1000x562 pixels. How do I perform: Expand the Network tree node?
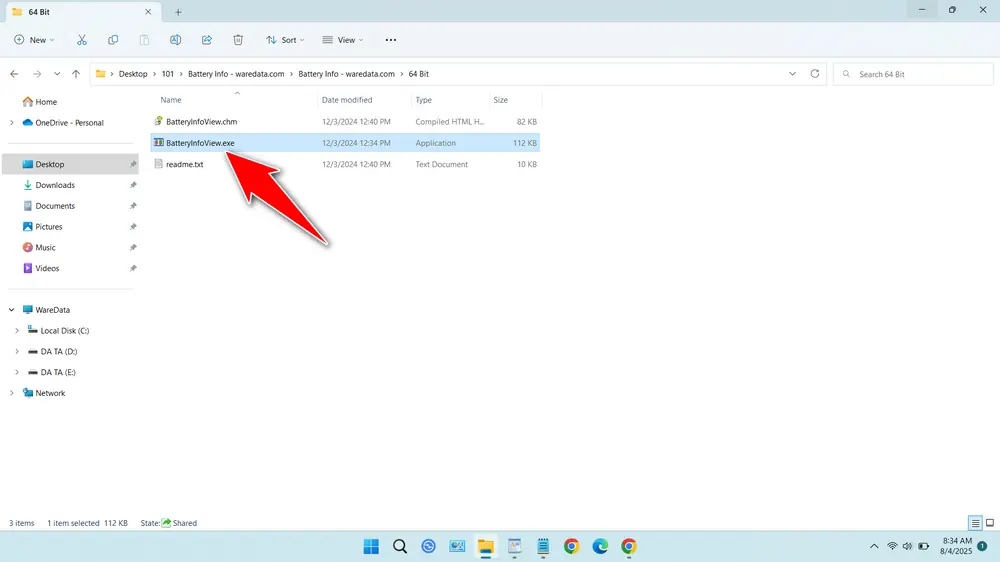click(11, 393)
